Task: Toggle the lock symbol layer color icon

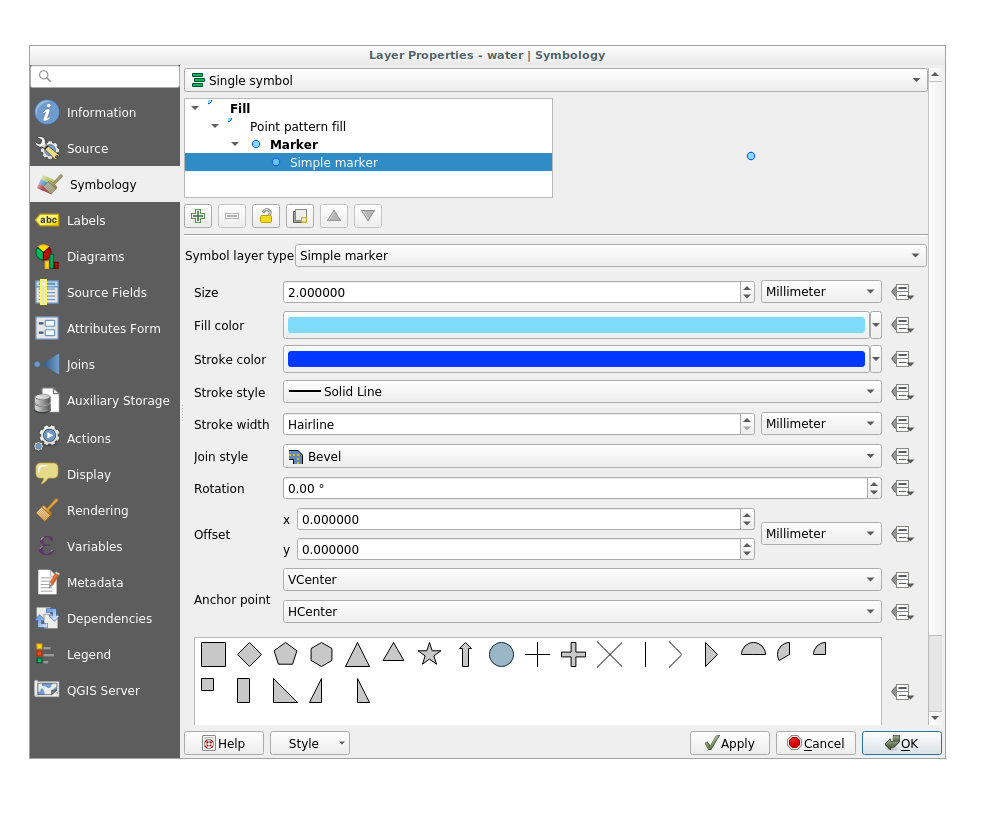Action: (x=266, y=216)
